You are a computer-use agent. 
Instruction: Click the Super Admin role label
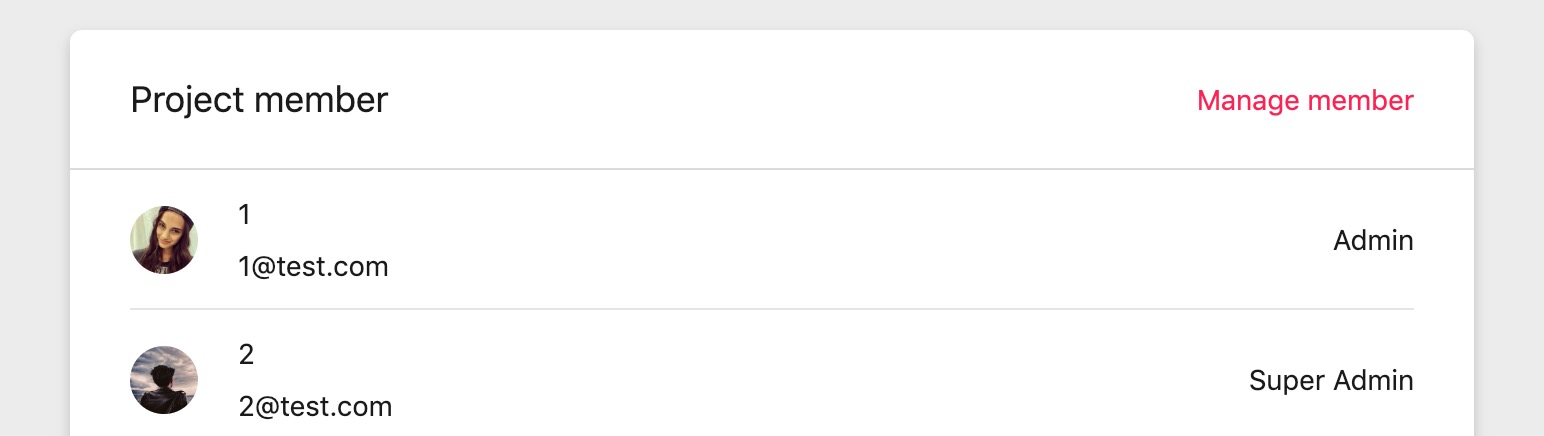pos(1331,380)
